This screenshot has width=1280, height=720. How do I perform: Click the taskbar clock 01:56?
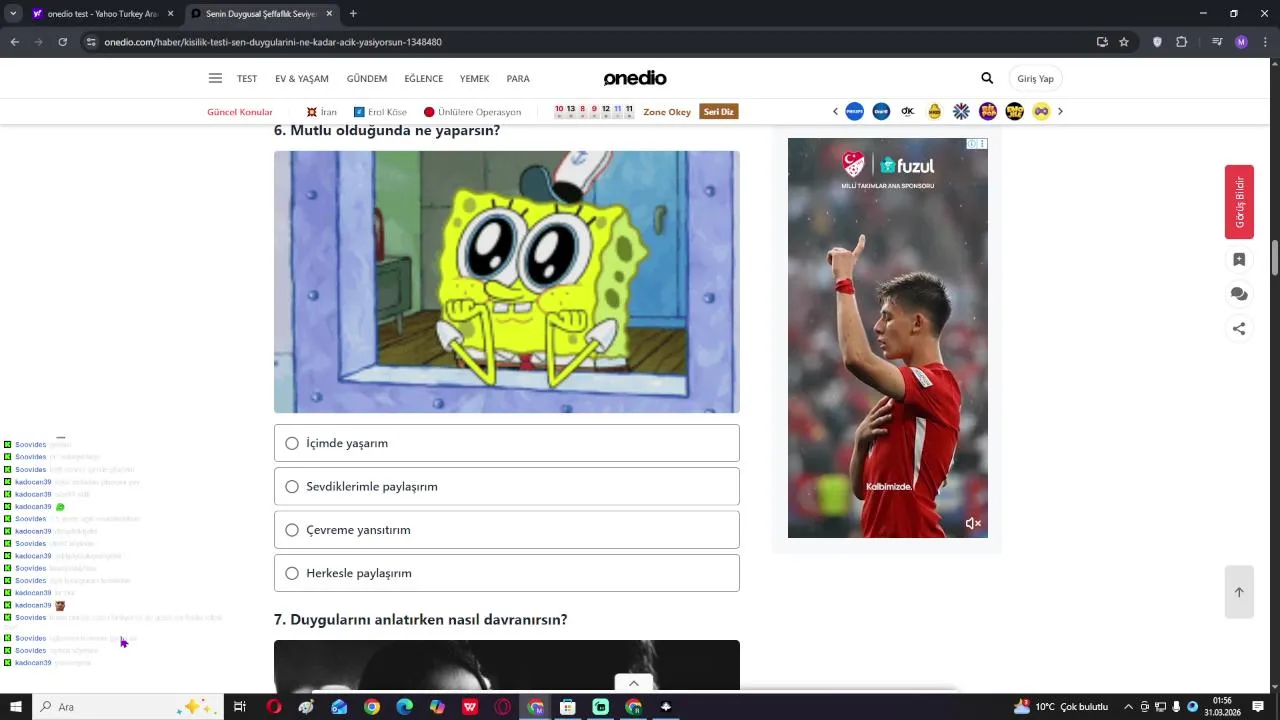click(x=1222, y=707)
